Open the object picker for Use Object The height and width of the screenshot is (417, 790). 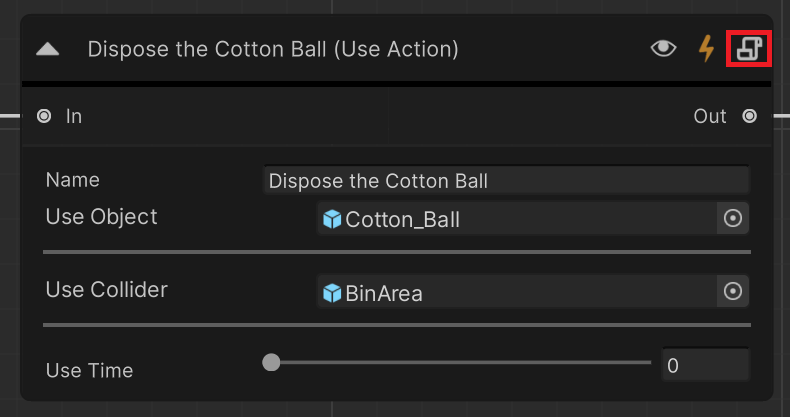(733, 219)
